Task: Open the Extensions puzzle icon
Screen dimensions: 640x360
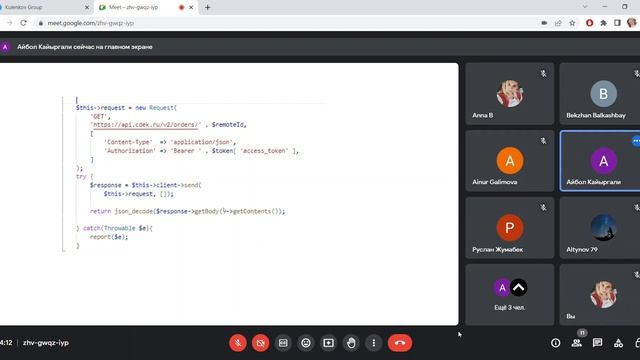Action: pyautogui.click(x=604, y=23)
